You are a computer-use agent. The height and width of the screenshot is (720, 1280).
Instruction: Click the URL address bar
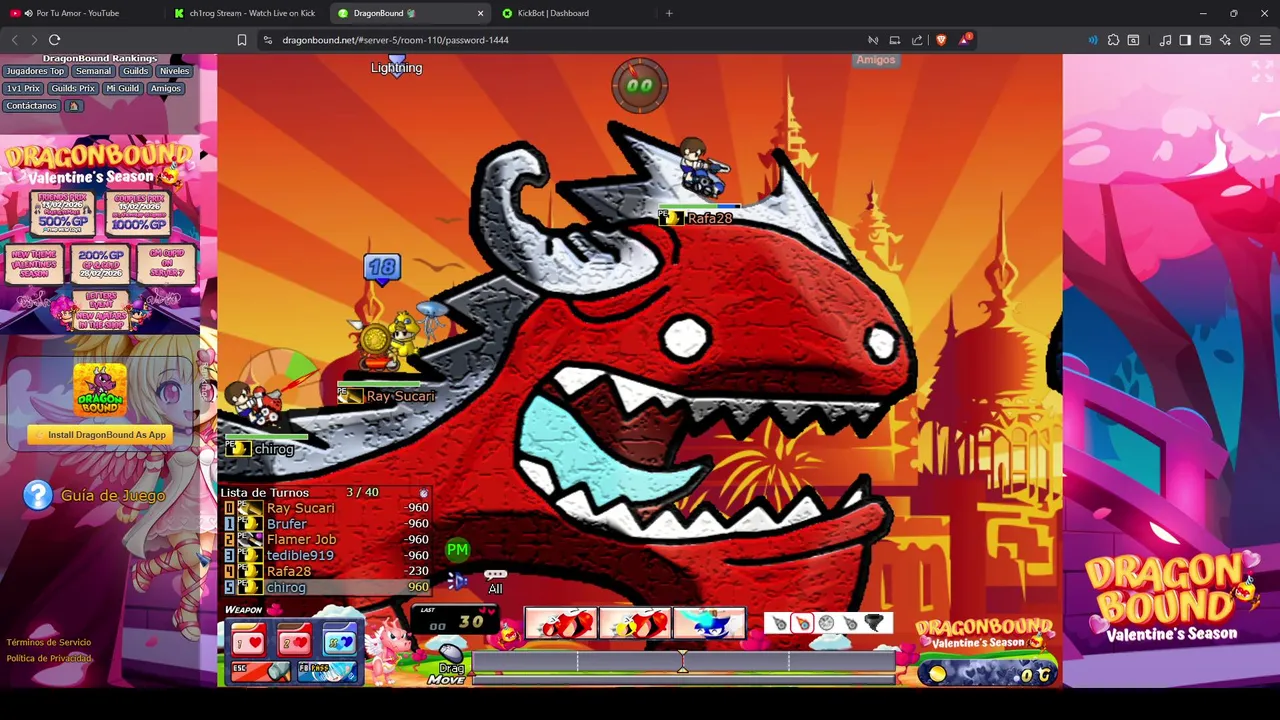(x=560, y=40)
